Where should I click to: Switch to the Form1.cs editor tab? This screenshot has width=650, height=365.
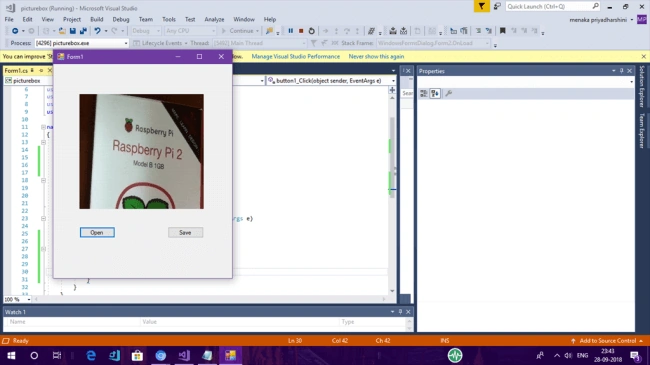point(16,71)
